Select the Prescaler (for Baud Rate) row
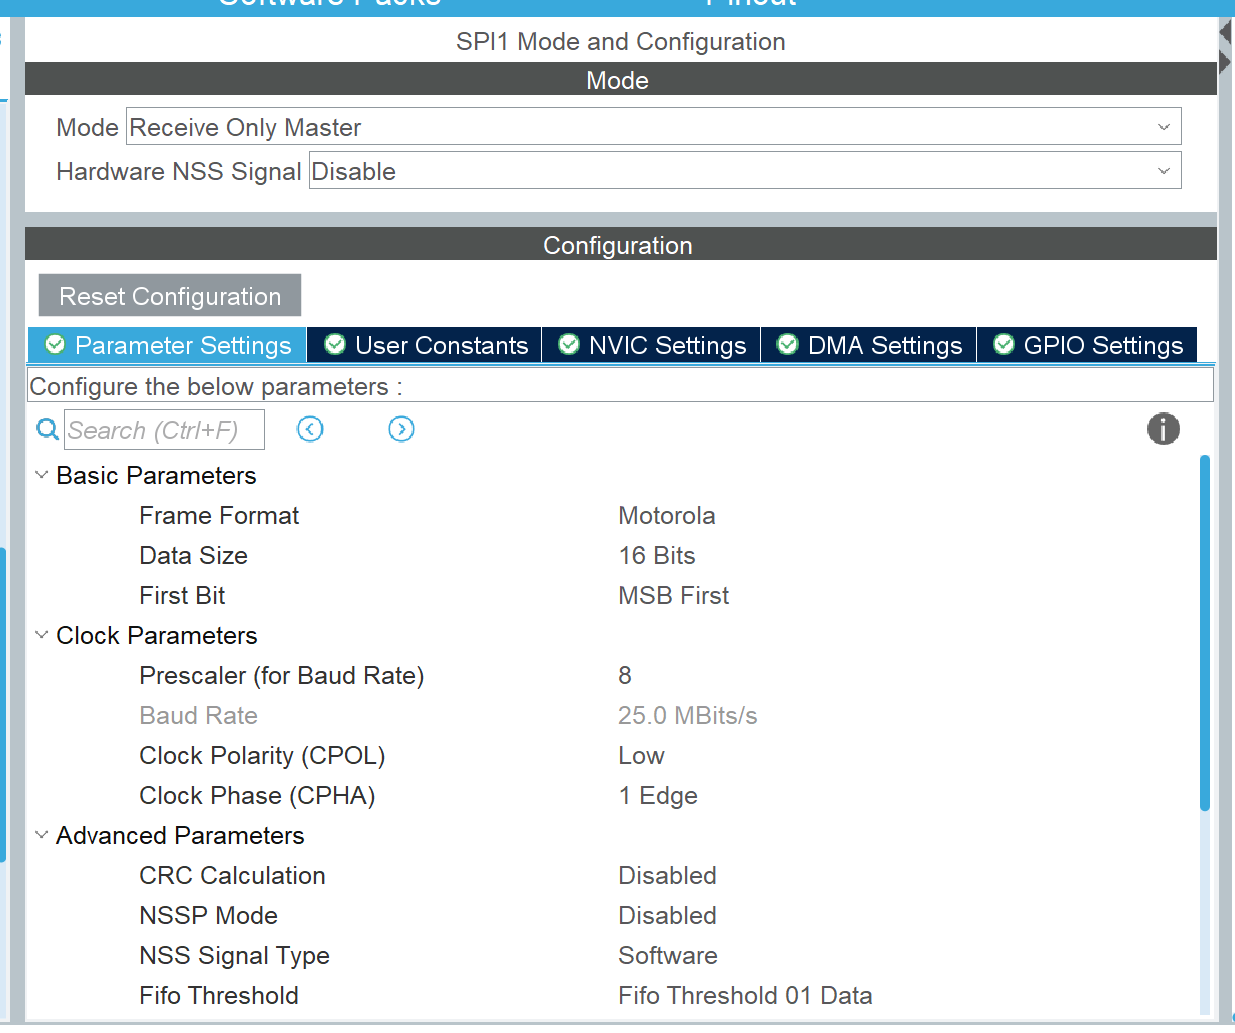This screenshot has height=1033, width=1235. click(x=282, y=676)
